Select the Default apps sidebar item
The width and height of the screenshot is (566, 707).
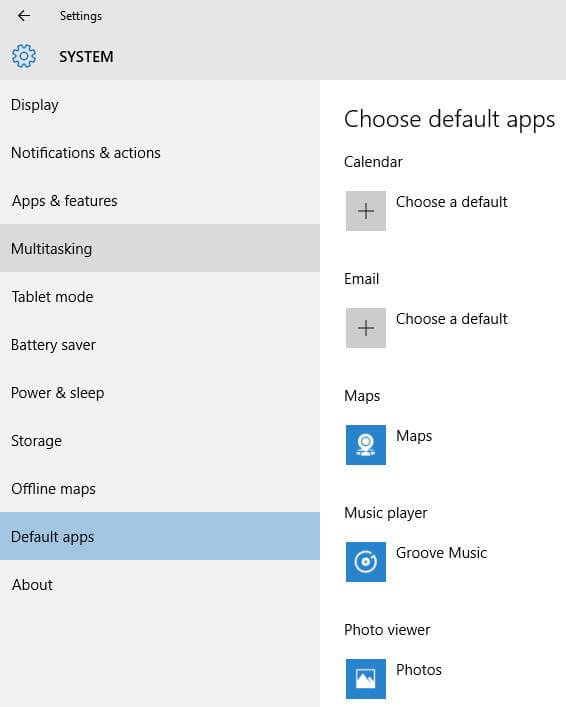[160, 537]
